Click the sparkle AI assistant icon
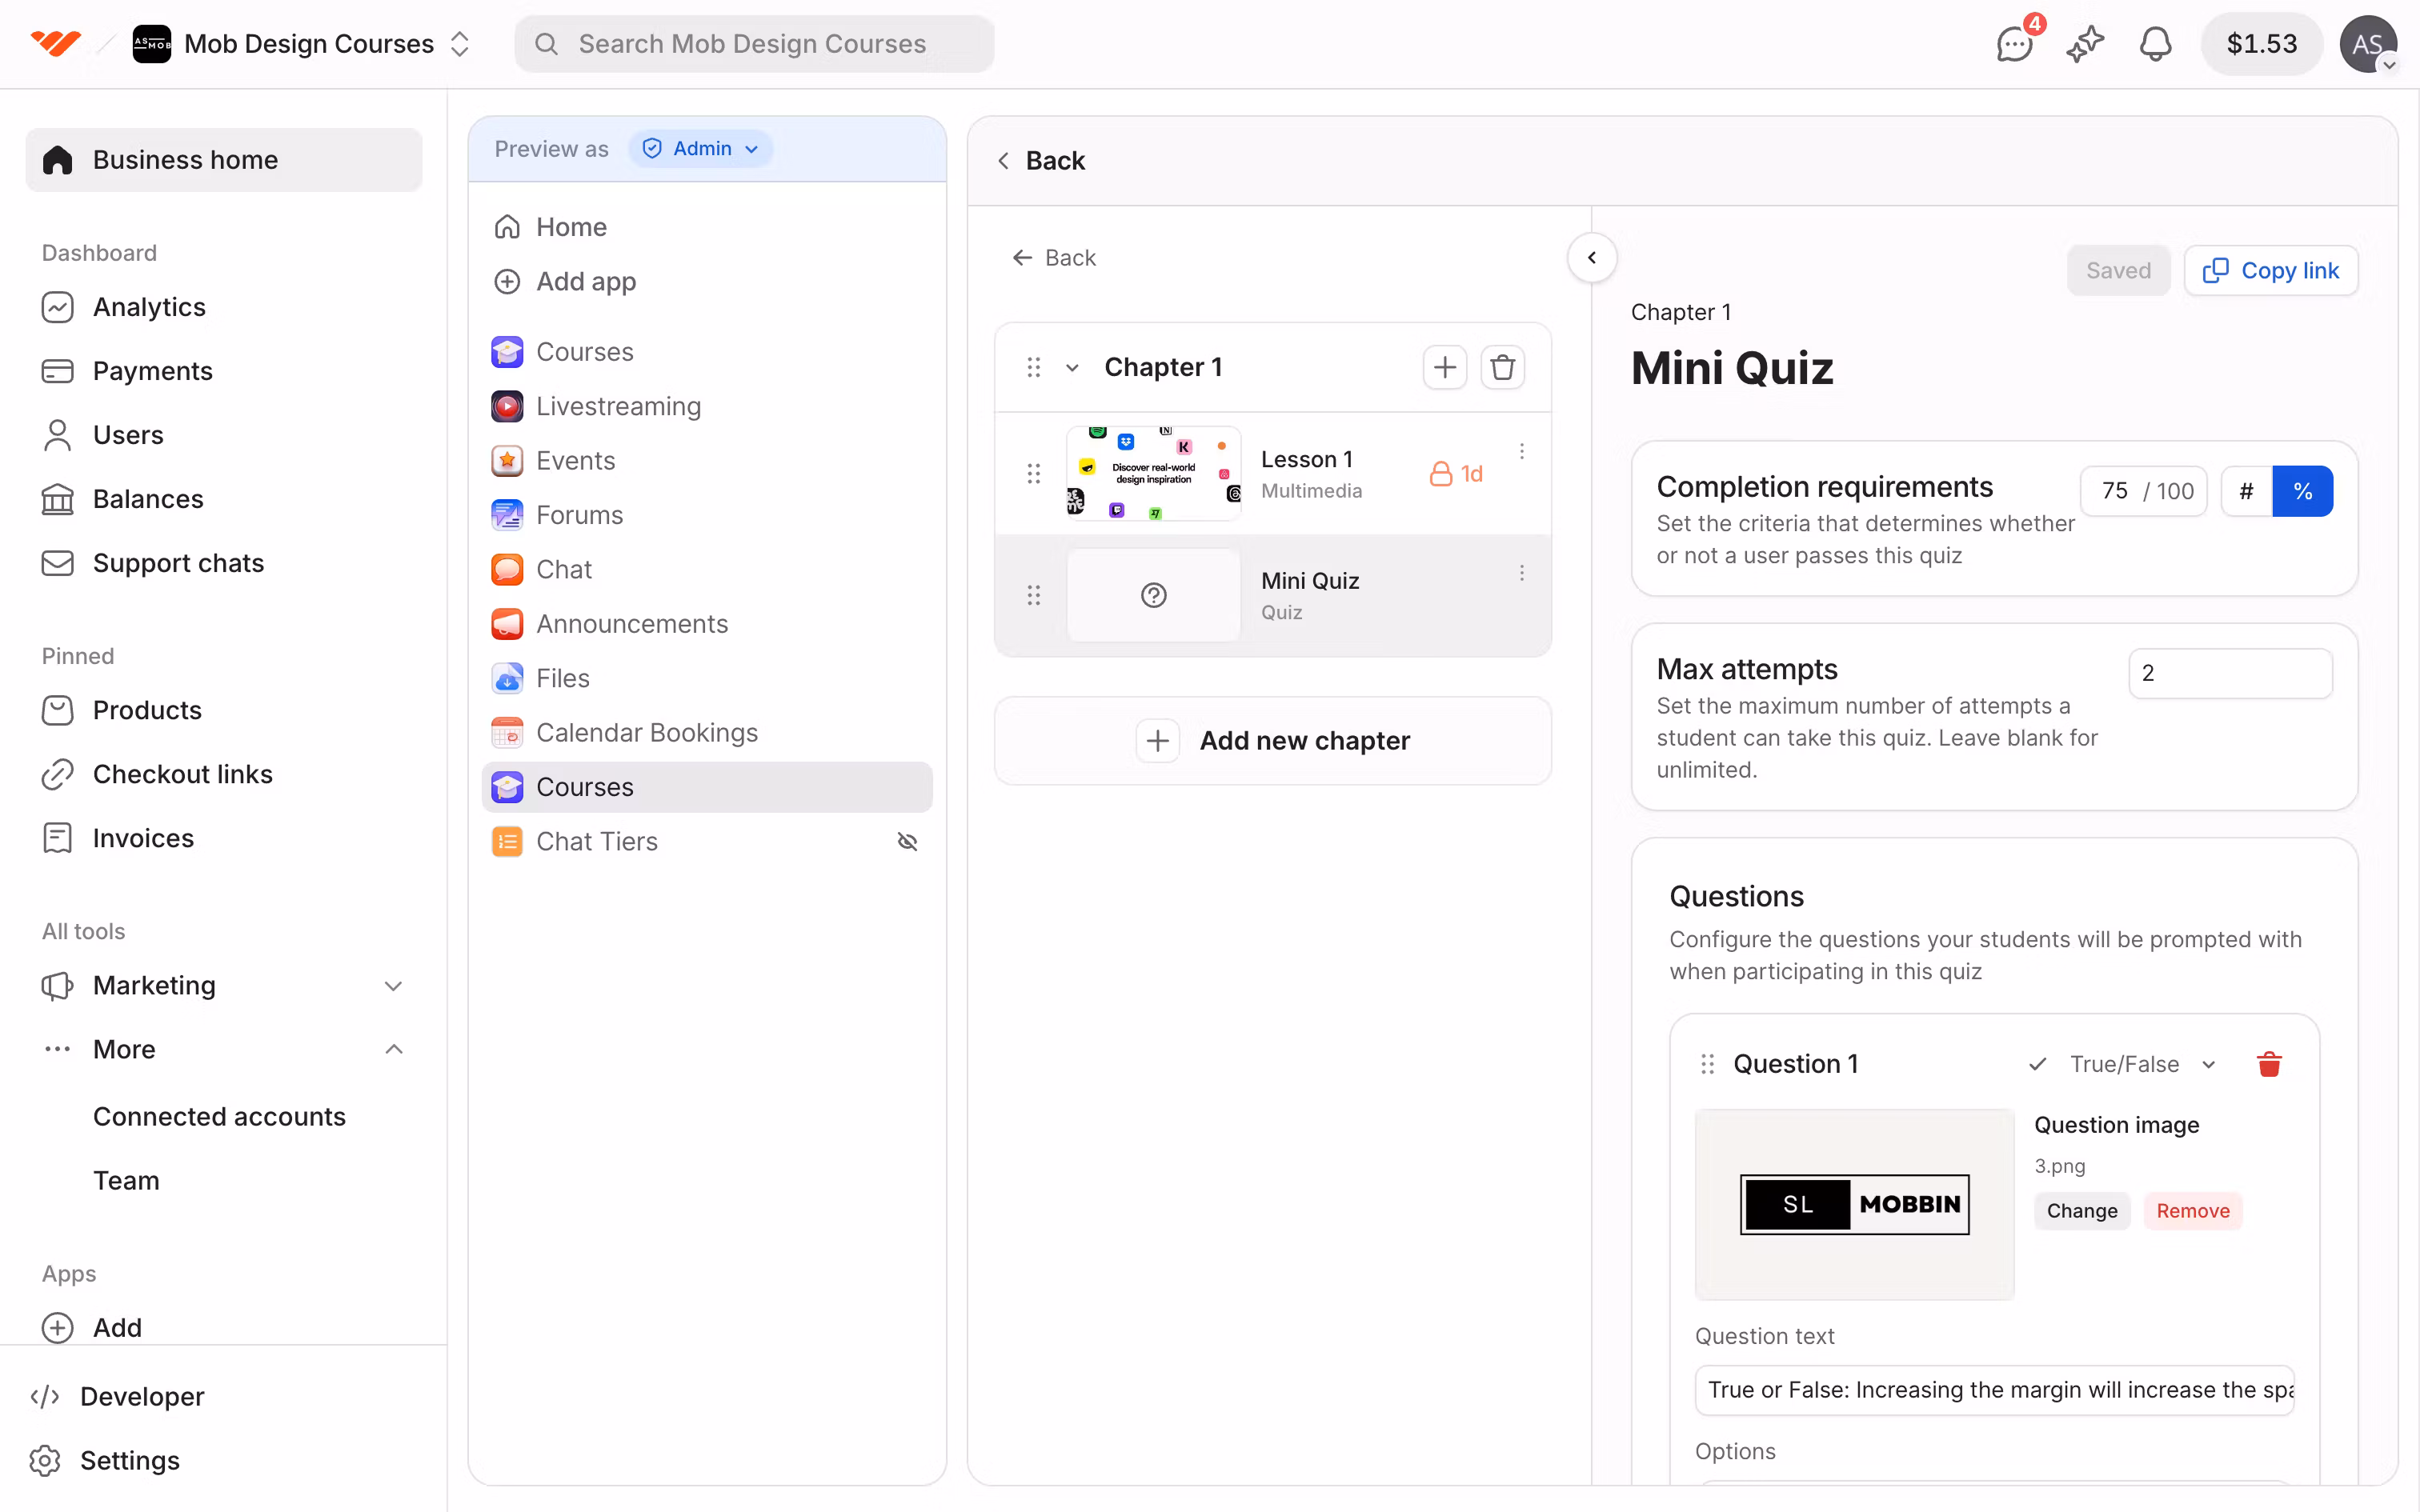2420x1512 pixels. click(2084, 44)
